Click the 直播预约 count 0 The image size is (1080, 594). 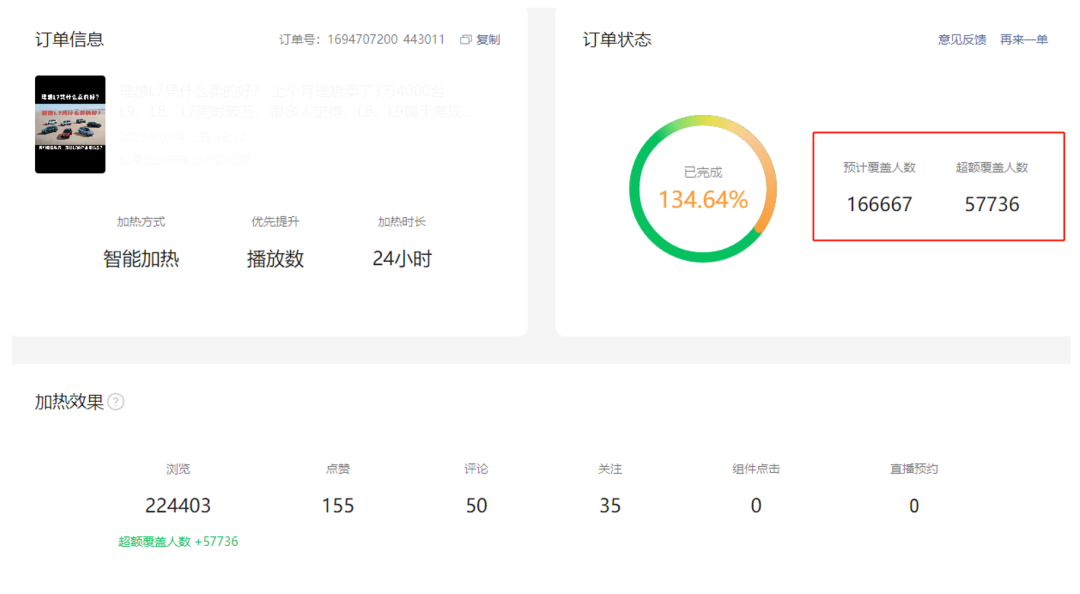tap(913, 506)
